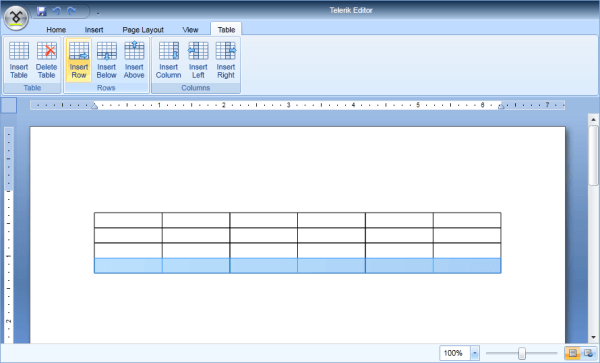Screen dimensions: 600x363
Task: Insert a row above the selection
Action: click(x=134, y=60)
